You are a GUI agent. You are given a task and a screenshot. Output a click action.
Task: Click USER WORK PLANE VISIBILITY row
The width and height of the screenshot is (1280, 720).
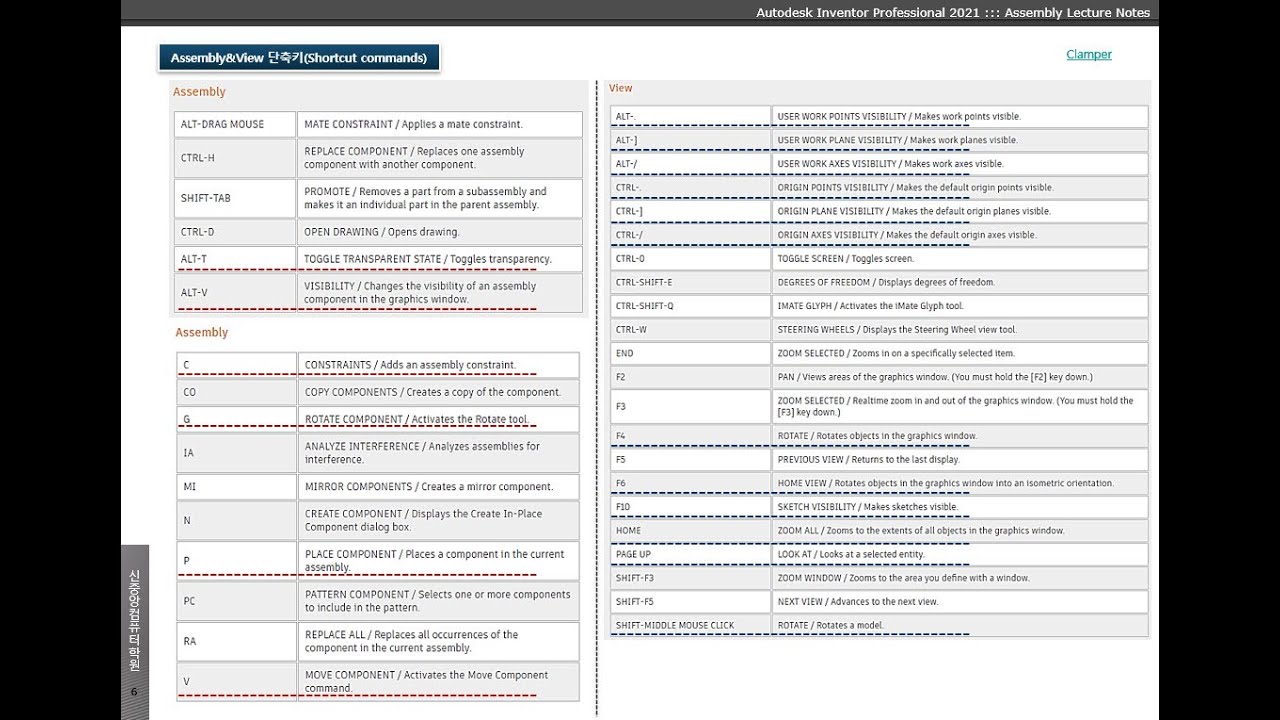[879, 140]
